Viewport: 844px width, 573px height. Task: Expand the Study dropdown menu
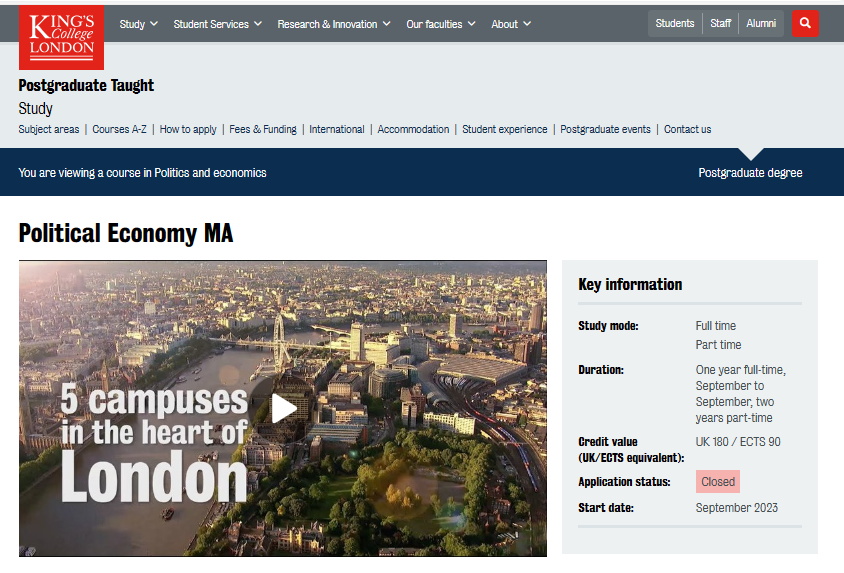coord(138,24)
